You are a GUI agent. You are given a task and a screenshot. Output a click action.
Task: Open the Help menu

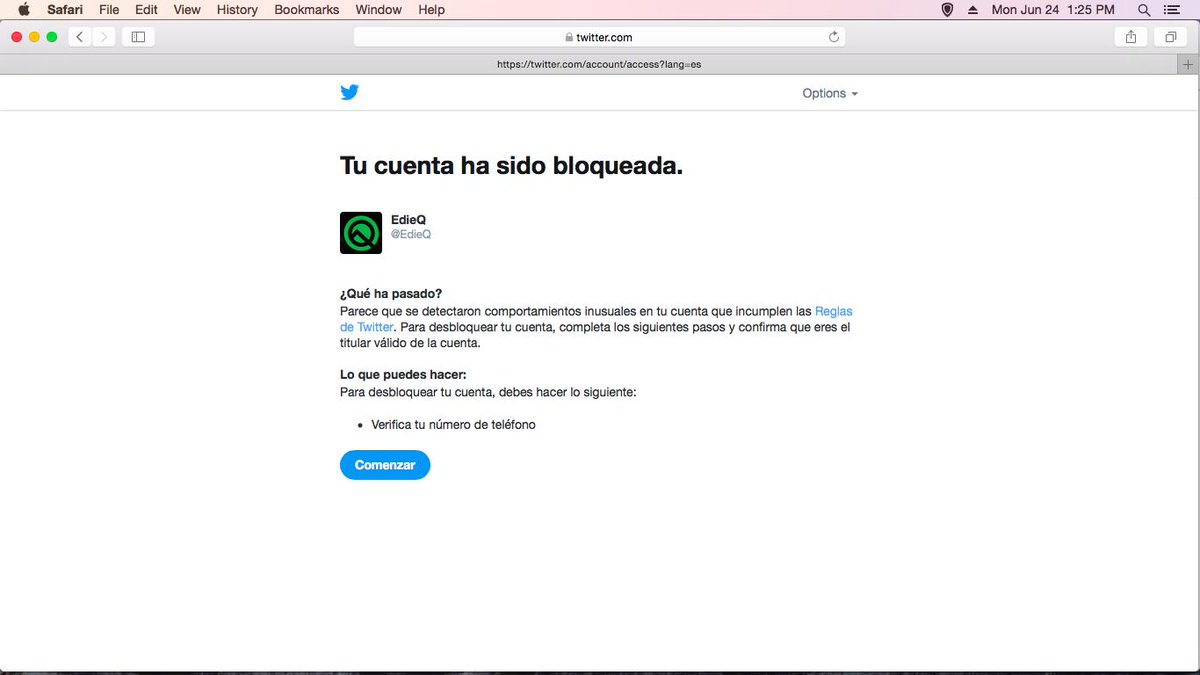pos(431,10)
